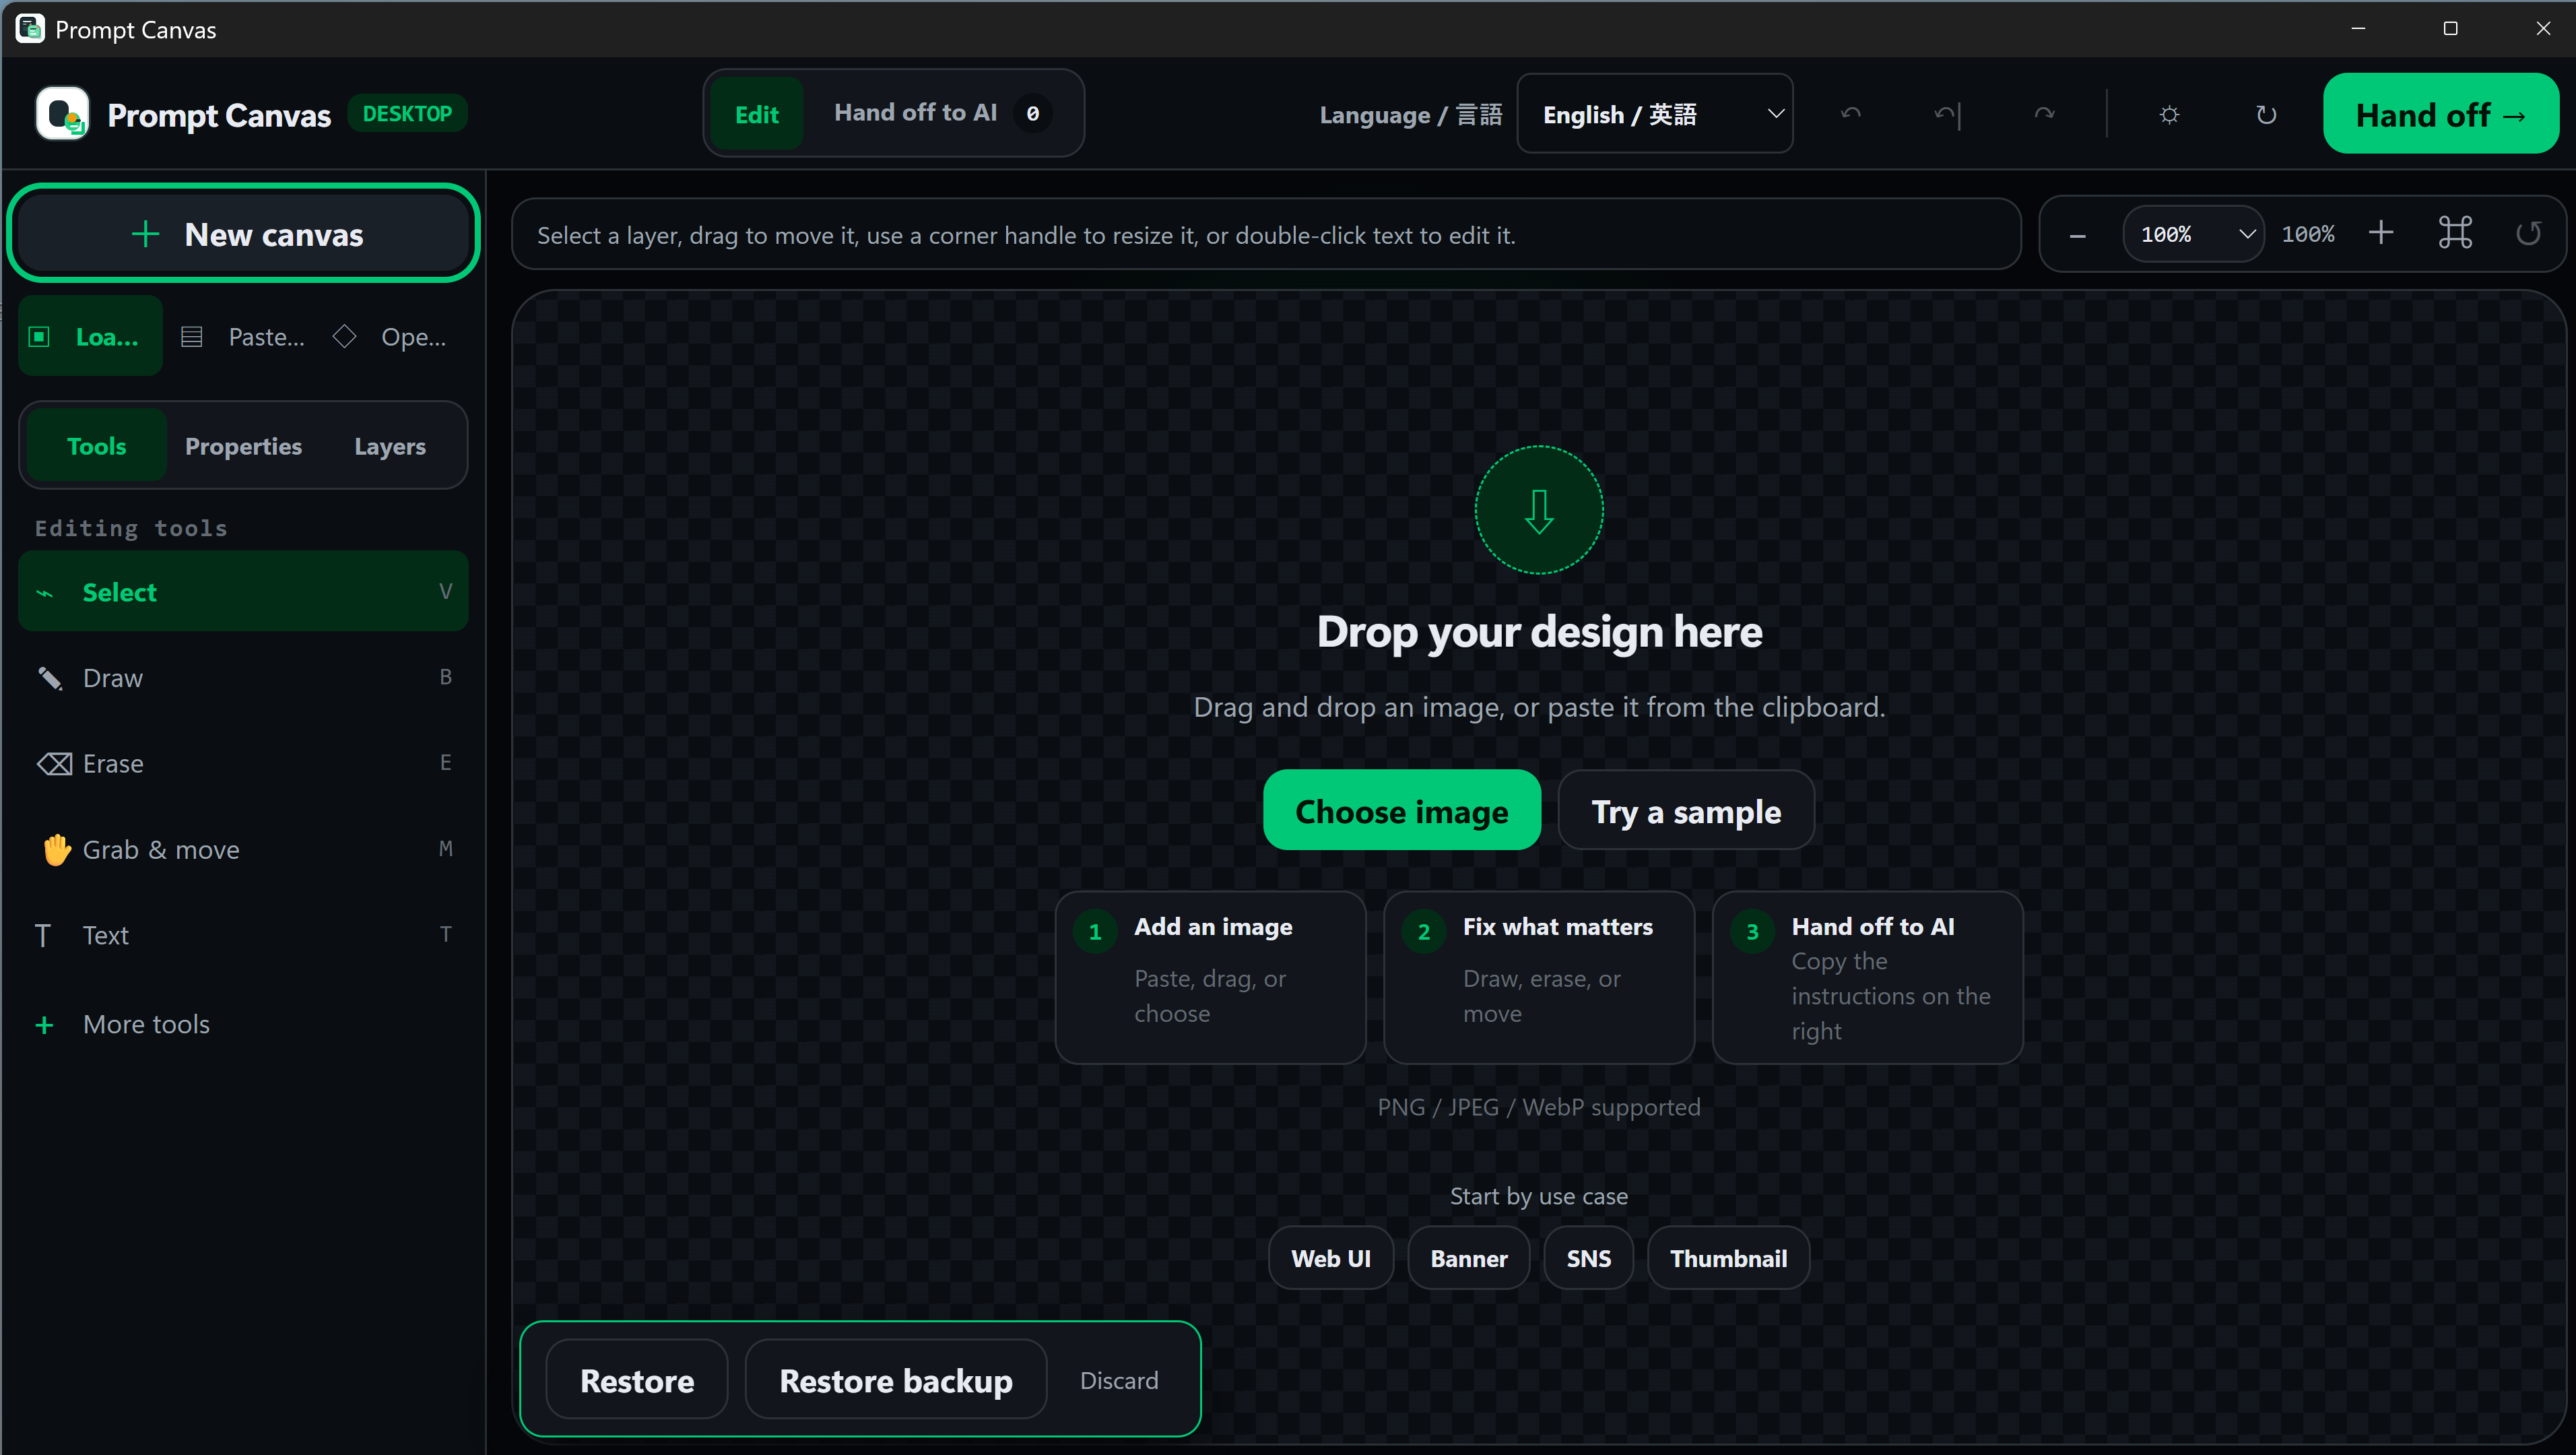
Task: Click the reload circular arrow icon
Action: (2266, 114)
